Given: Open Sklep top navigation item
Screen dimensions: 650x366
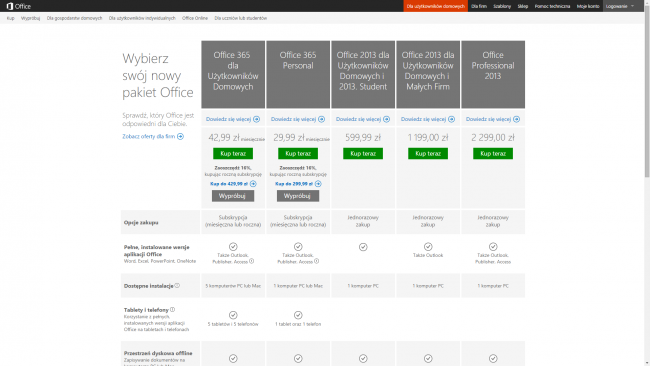Looking at the screenshot, I should tap(523, 6).
